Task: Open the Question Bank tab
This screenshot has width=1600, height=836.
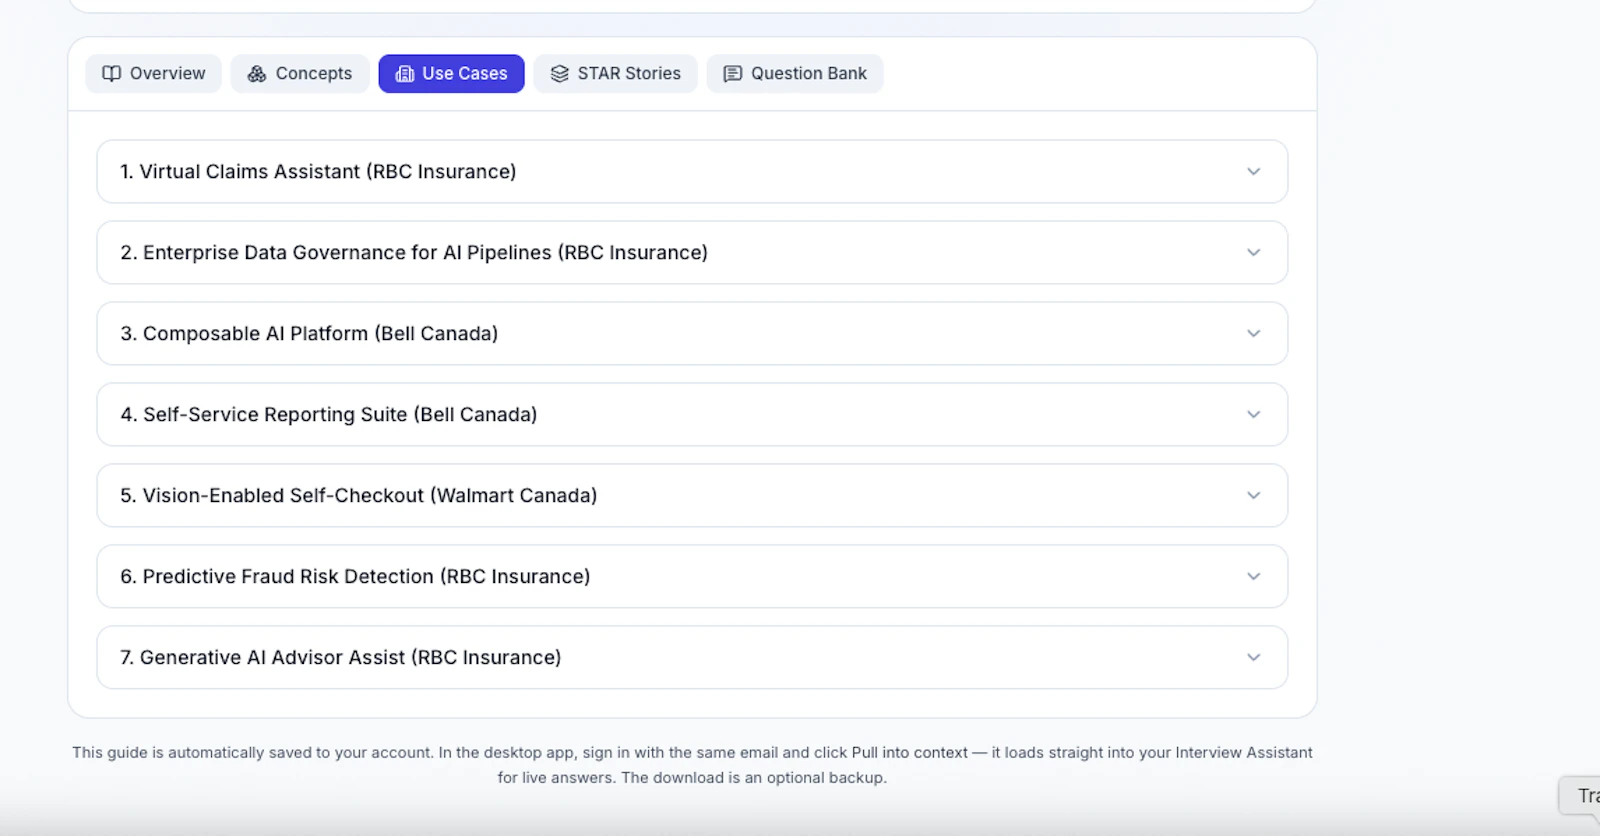Action: (795, 74)
